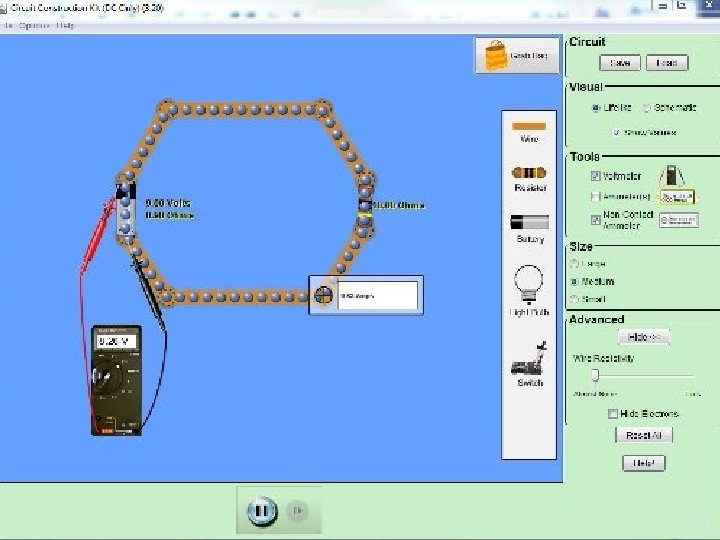Click the non-contact ammeter crosshair
This screenshot has height=540, width=720.
[323, 295]
